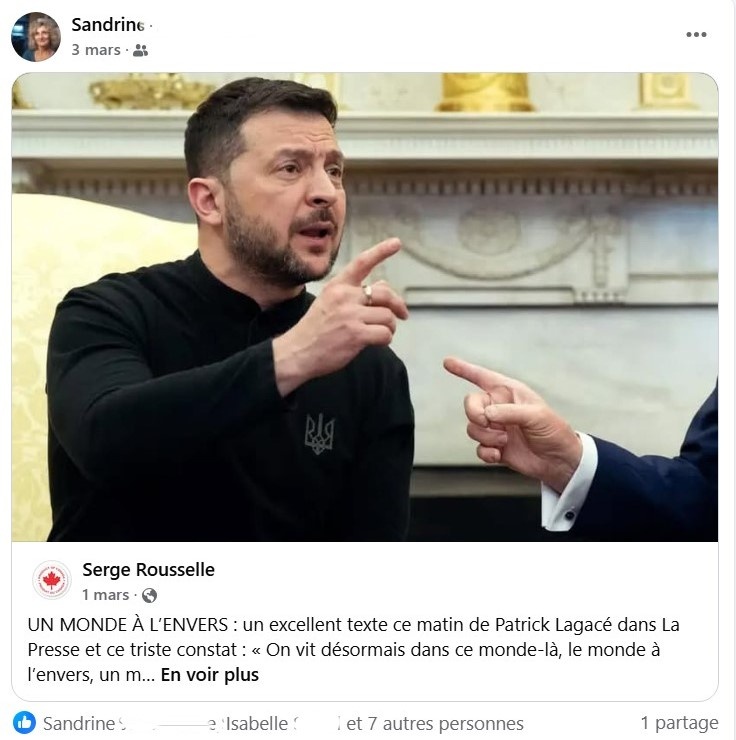
Task: Expand the text with 'En voir plus'
Action: 209,675
